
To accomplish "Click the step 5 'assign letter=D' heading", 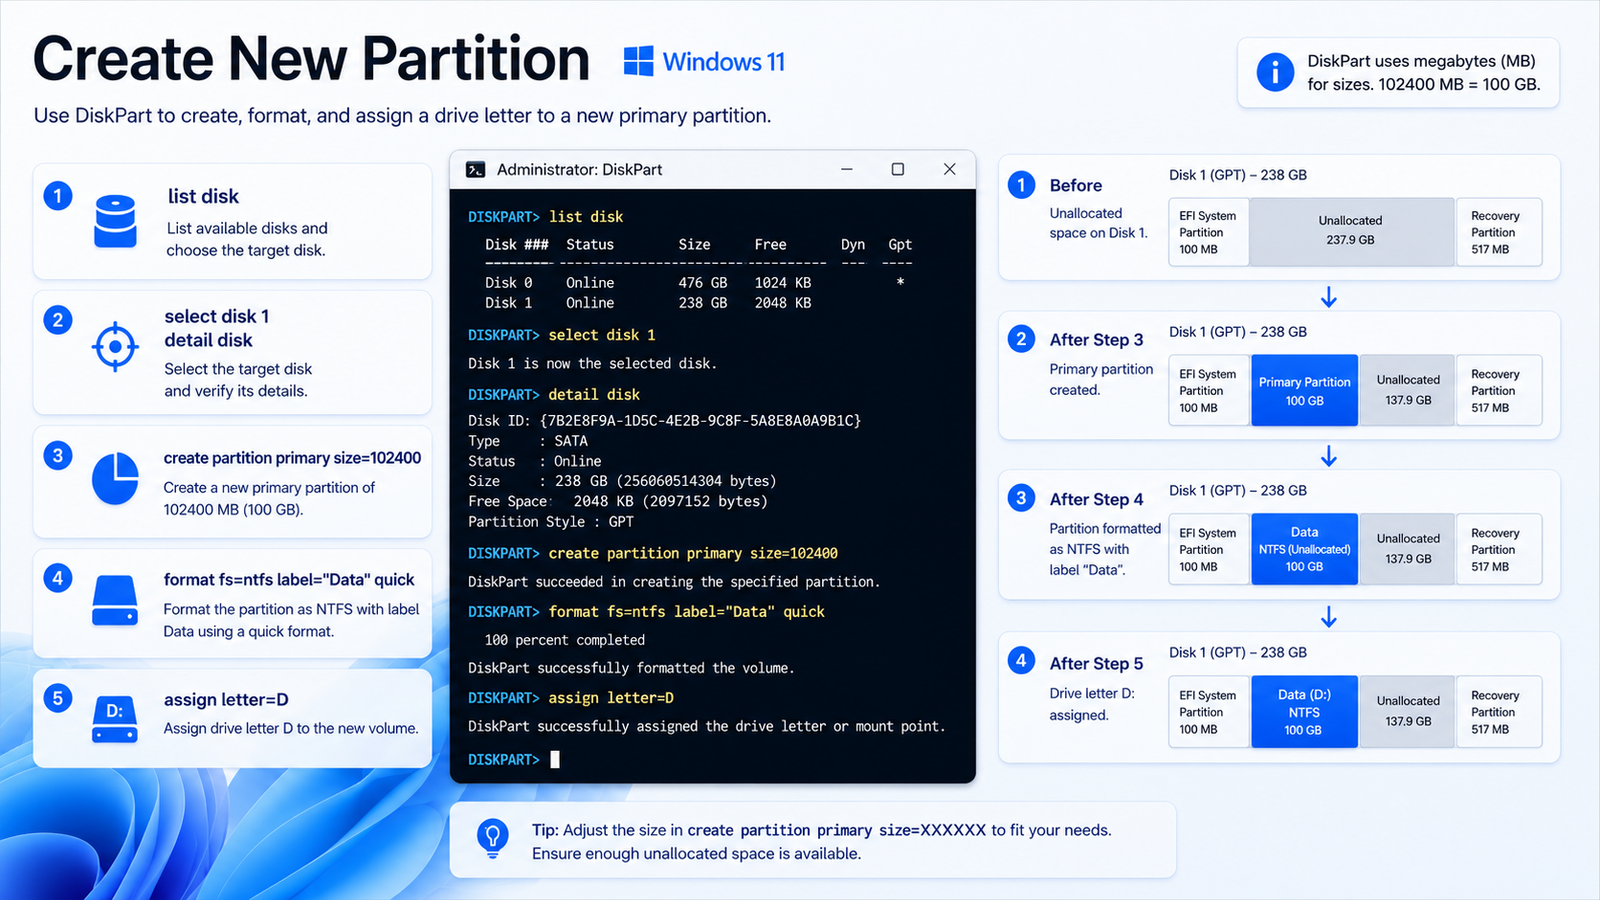I will 226,700.
